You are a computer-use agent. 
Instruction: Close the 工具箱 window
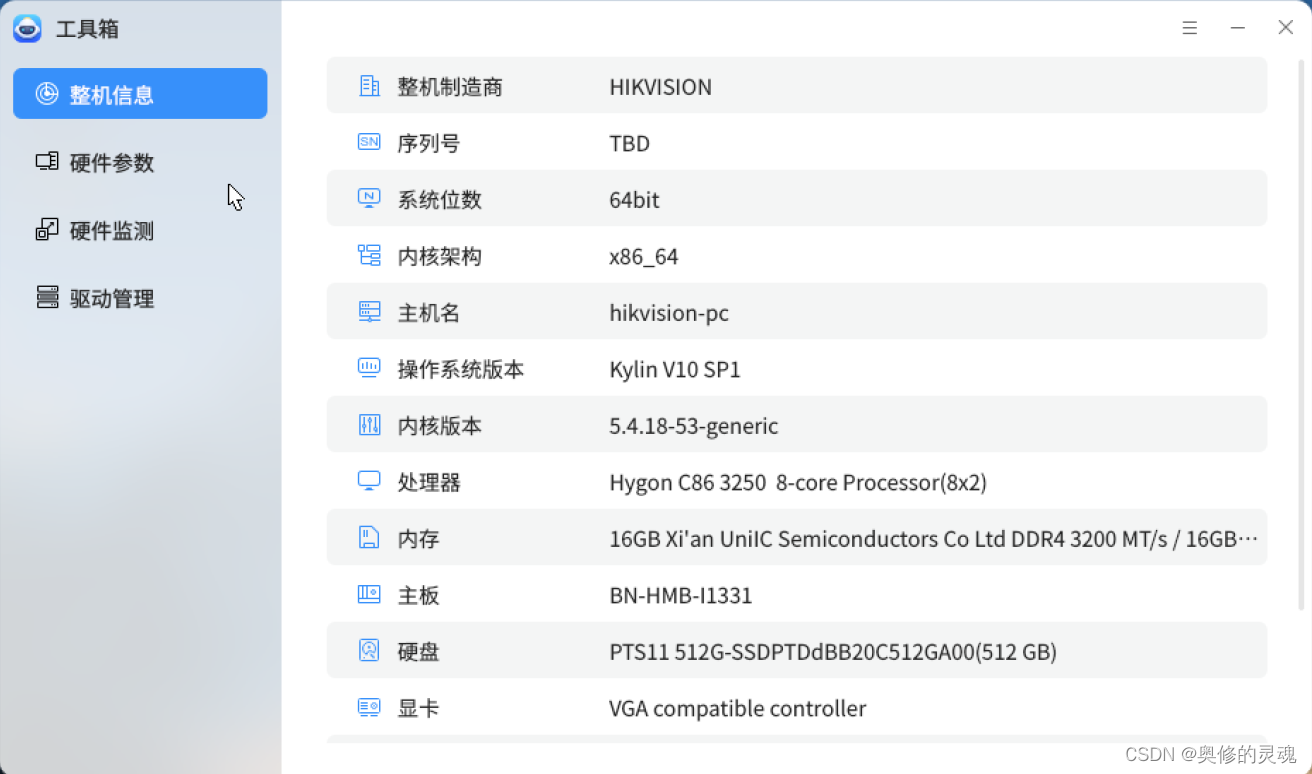point(1286,28)
